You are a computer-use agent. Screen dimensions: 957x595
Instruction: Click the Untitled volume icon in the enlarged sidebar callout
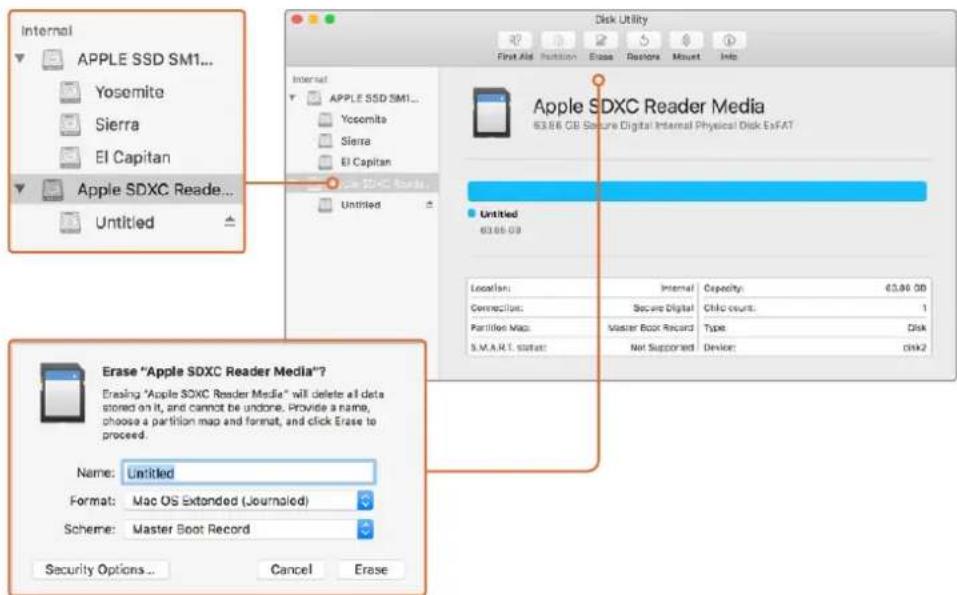click(70, 222)
